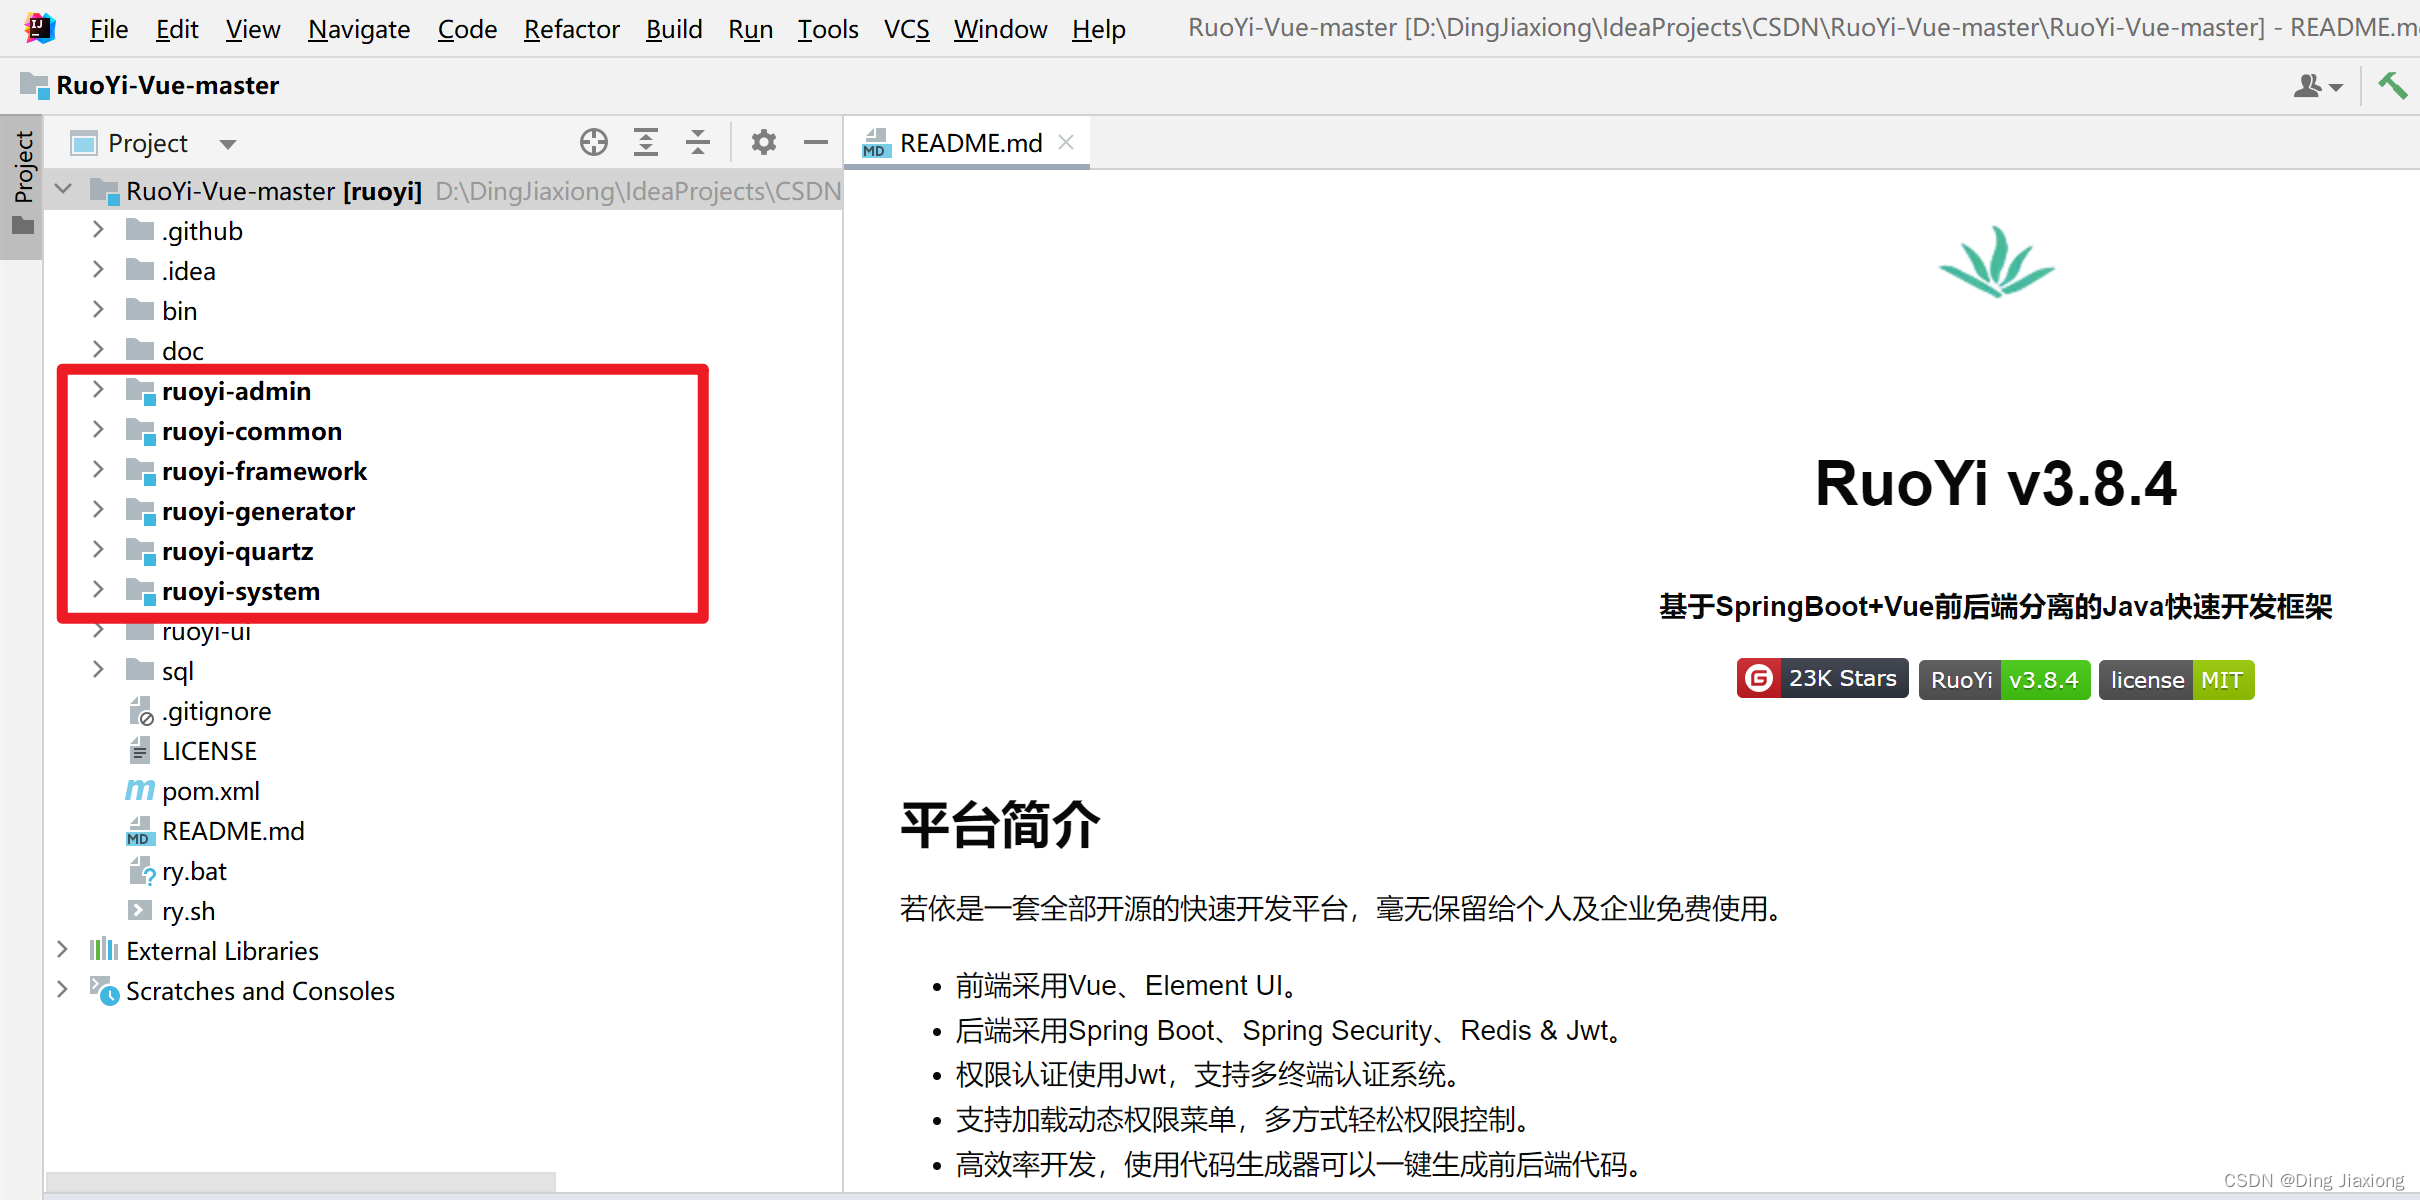Click the Project panel horizontal scrollbar
2420x1200 pixels.
pos(301,1182)
